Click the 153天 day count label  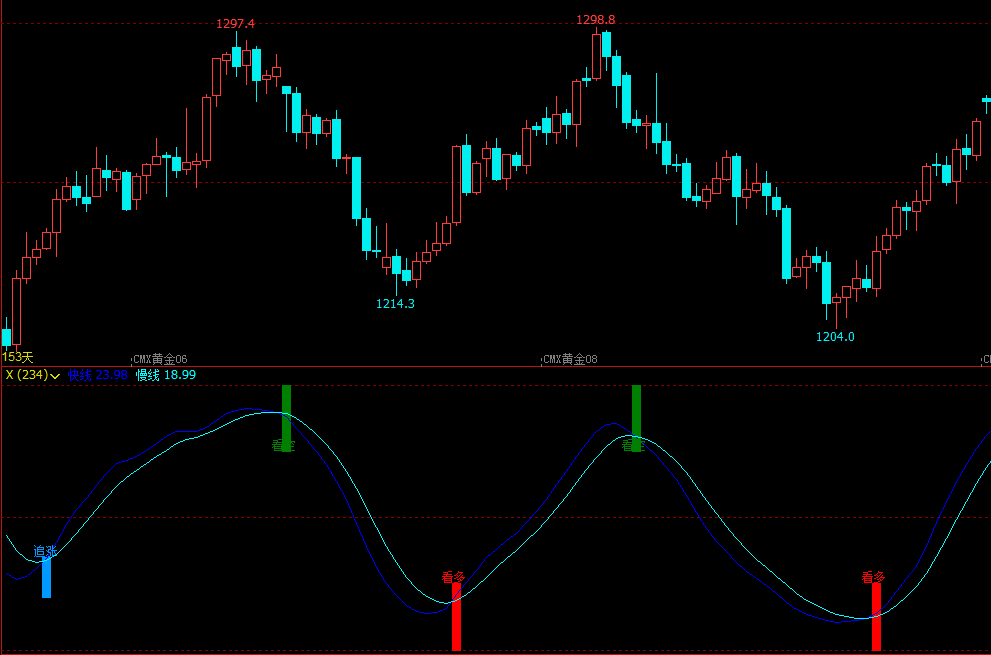point(17,357)
